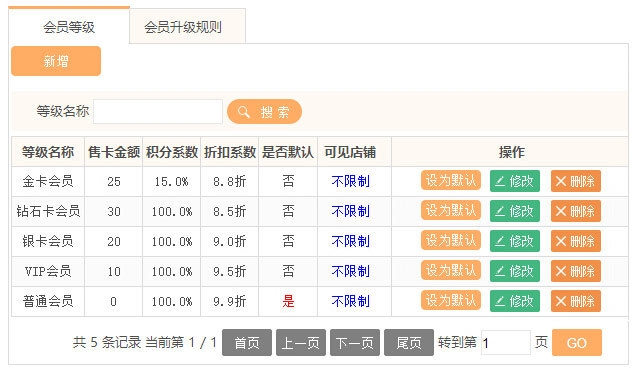Set 钻石卡会员 as default level
Screen dimensions: 637x380
pyautogui.click(x=451, y=211)
